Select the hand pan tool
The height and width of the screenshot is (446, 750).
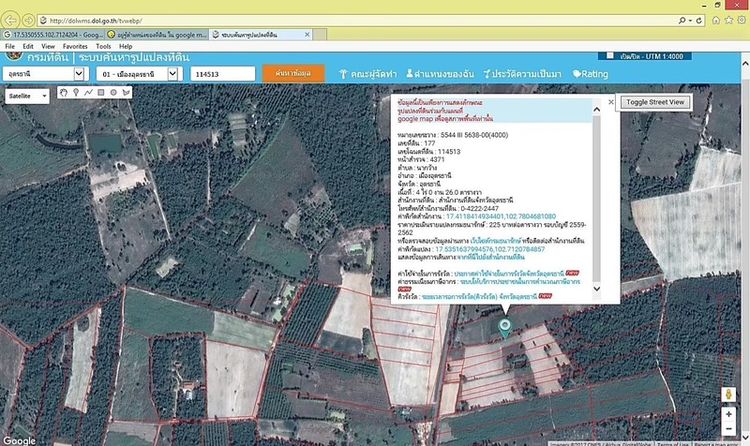coord(64,92)
